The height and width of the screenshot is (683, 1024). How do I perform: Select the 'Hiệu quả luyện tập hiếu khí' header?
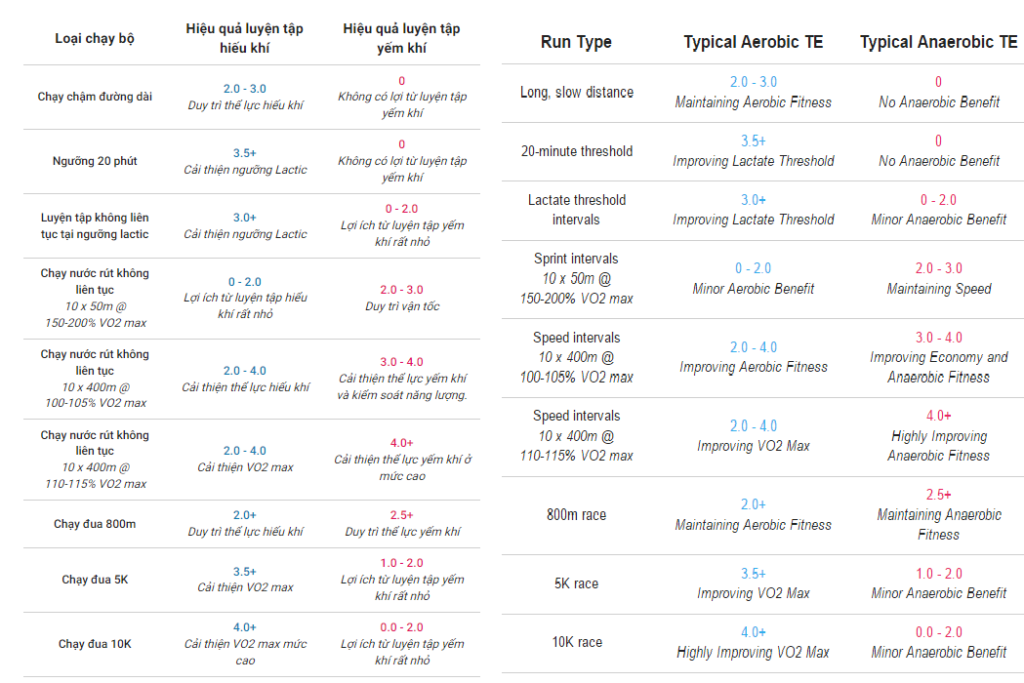[x=245, y=38]
